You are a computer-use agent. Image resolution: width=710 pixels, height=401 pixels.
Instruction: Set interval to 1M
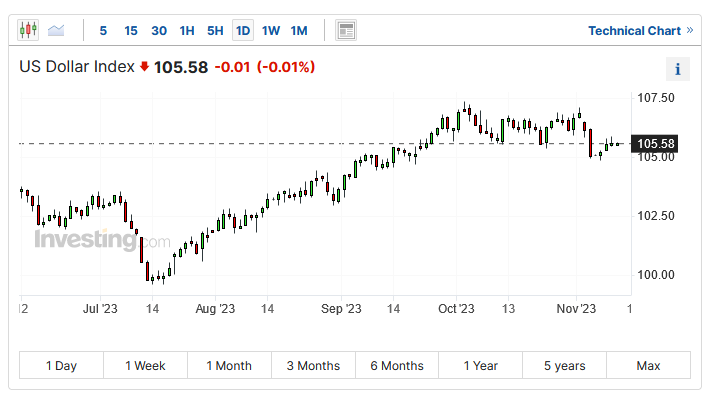click(x=299, y=30)
